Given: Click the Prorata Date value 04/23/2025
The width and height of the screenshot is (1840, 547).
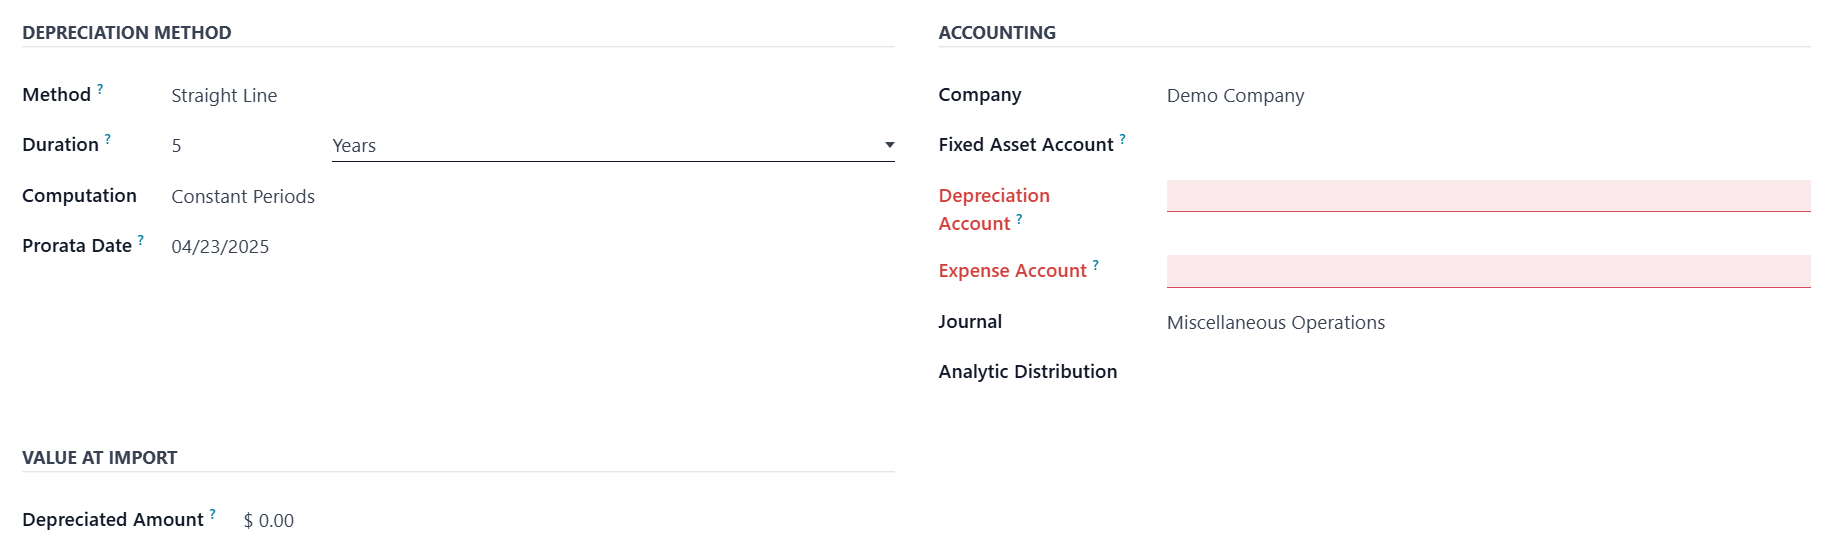Looking at the screenshot, I should pyautogui.click(x=220, y=247).
